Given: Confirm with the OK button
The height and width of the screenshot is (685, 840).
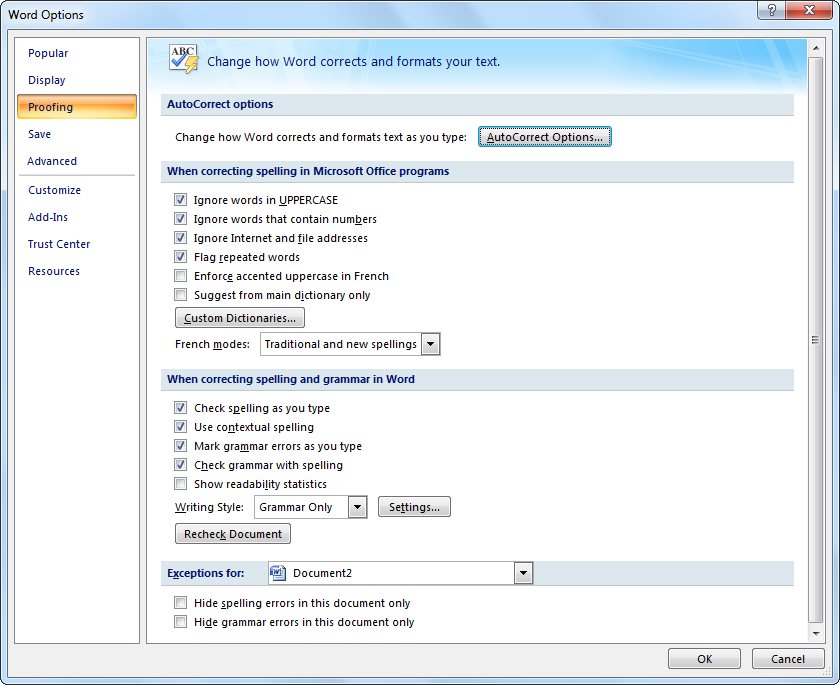Looking at the screenshot, I should pos(704,659).
